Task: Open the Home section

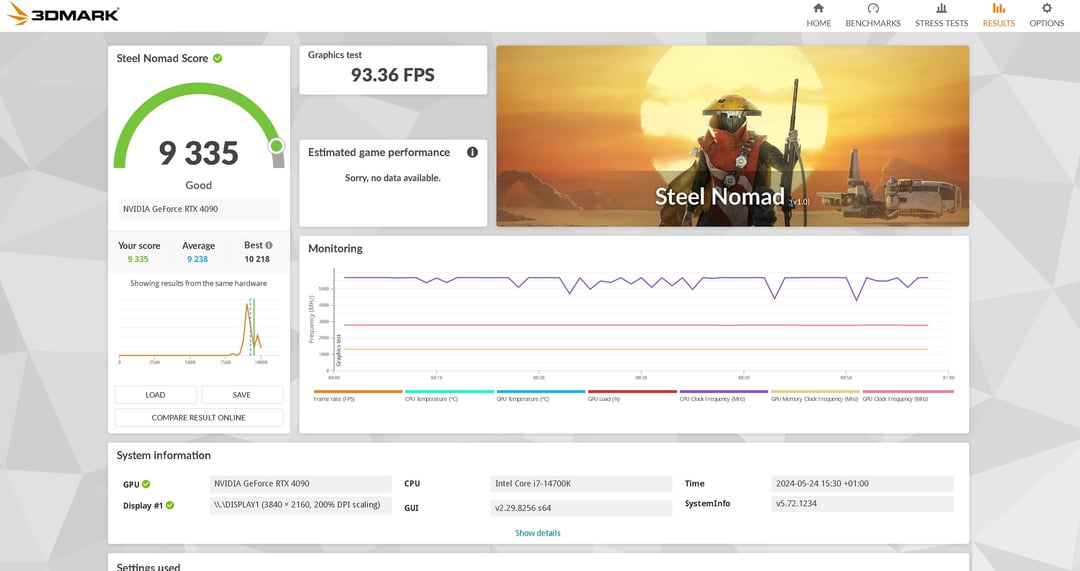Action: click(x=818, y=15)
